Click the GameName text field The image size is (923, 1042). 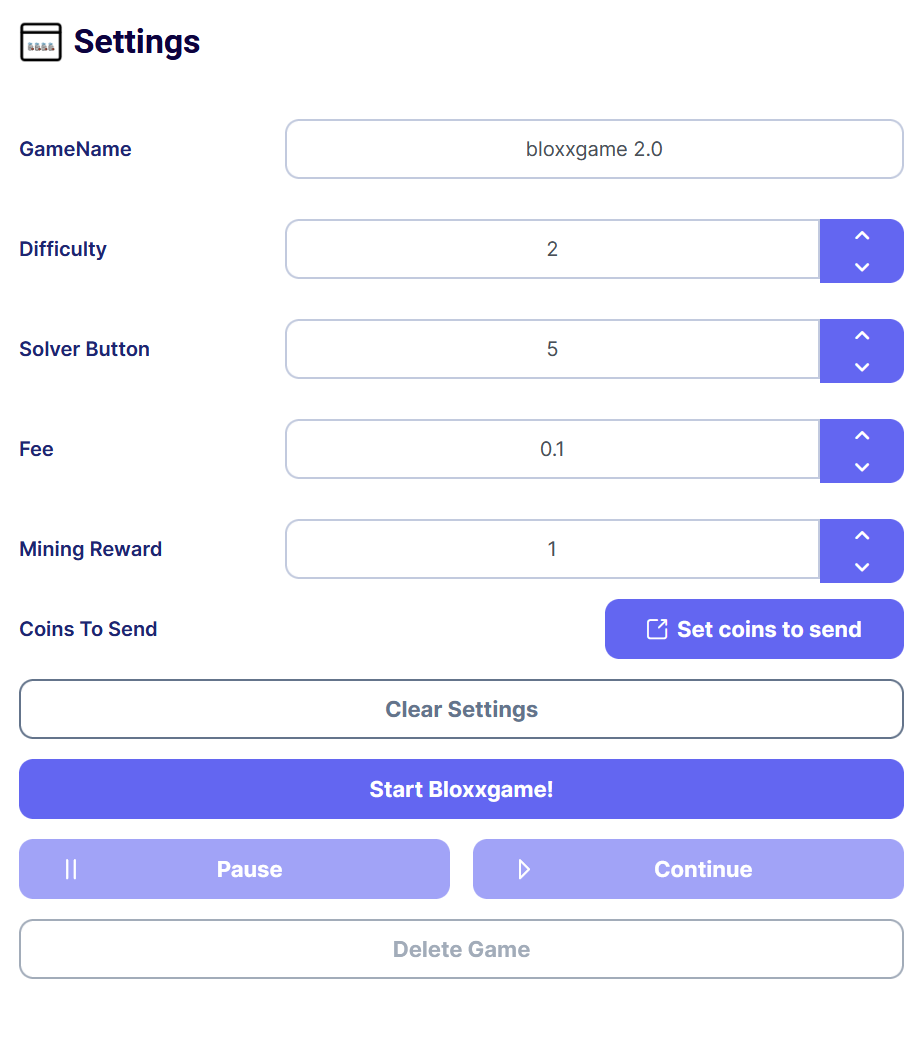[594, 149]
